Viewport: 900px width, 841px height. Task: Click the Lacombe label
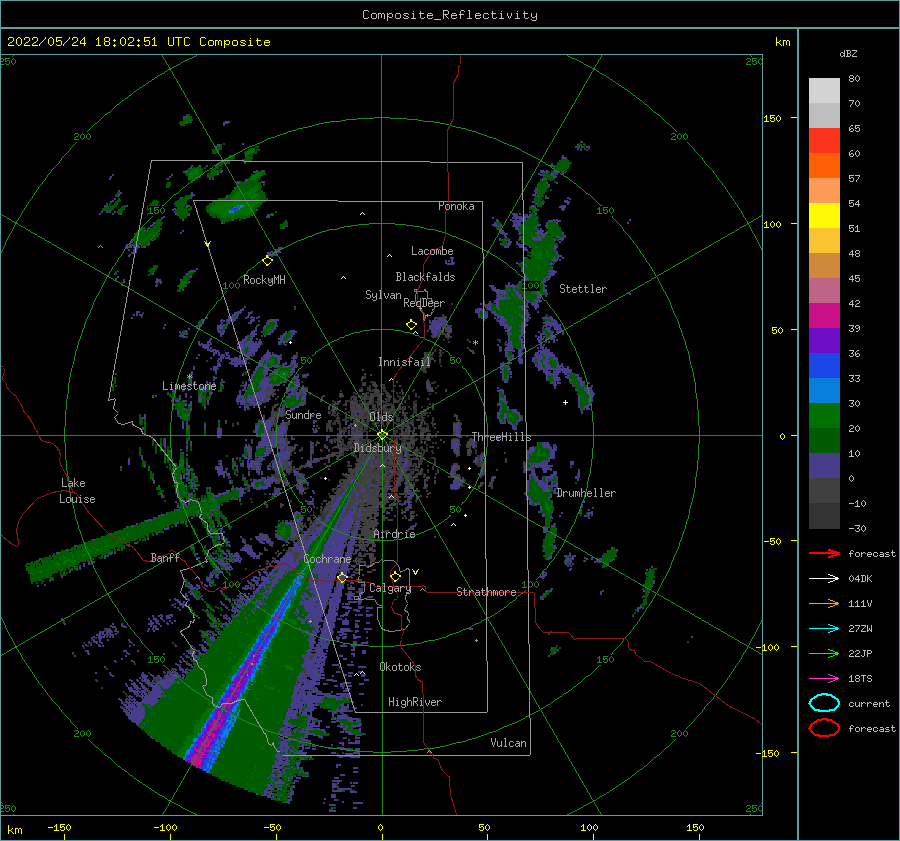pos(432,251)
